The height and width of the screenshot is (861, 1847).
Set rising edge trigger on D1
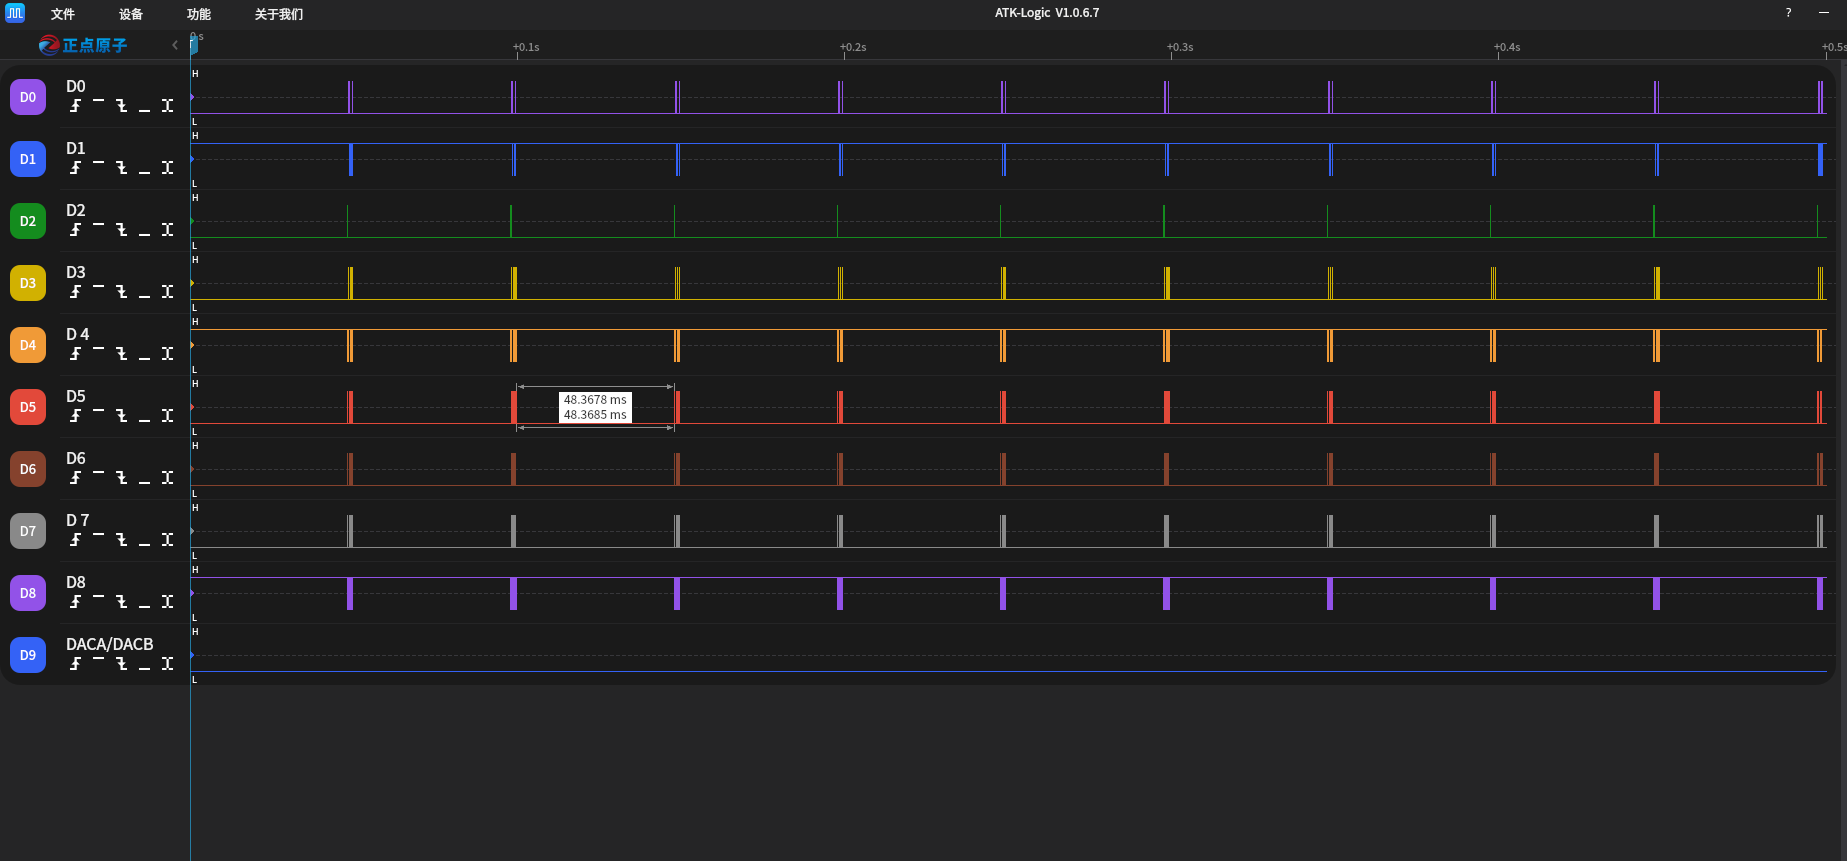point(75,168)
